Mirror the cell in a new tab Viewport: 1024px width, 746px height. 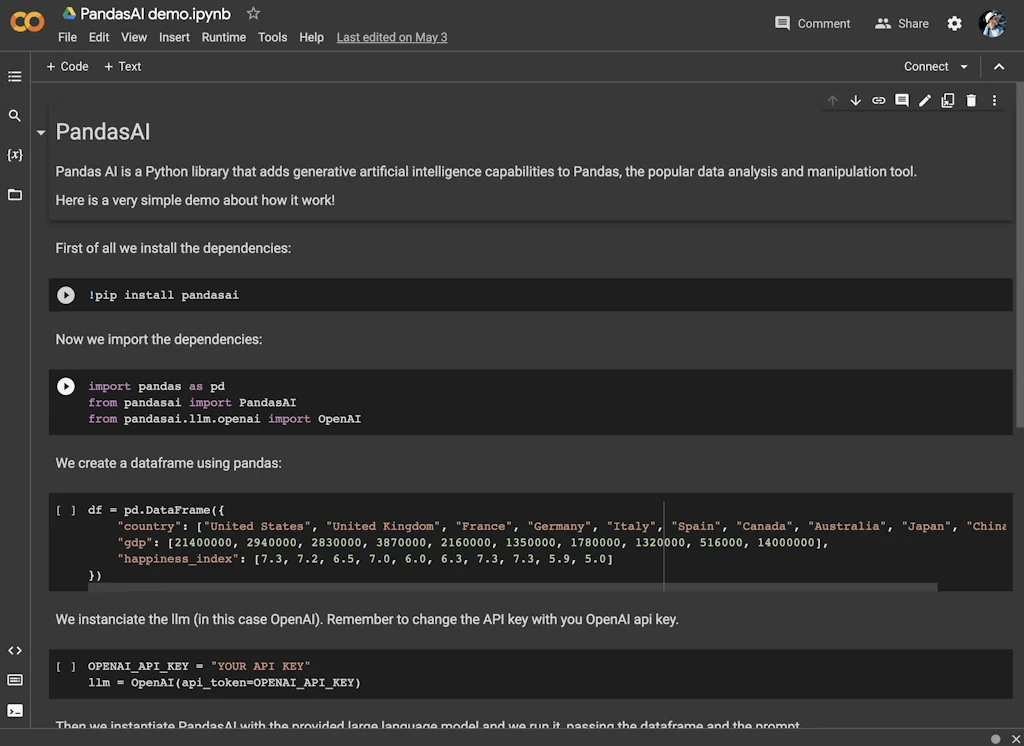tap(947, 100)
